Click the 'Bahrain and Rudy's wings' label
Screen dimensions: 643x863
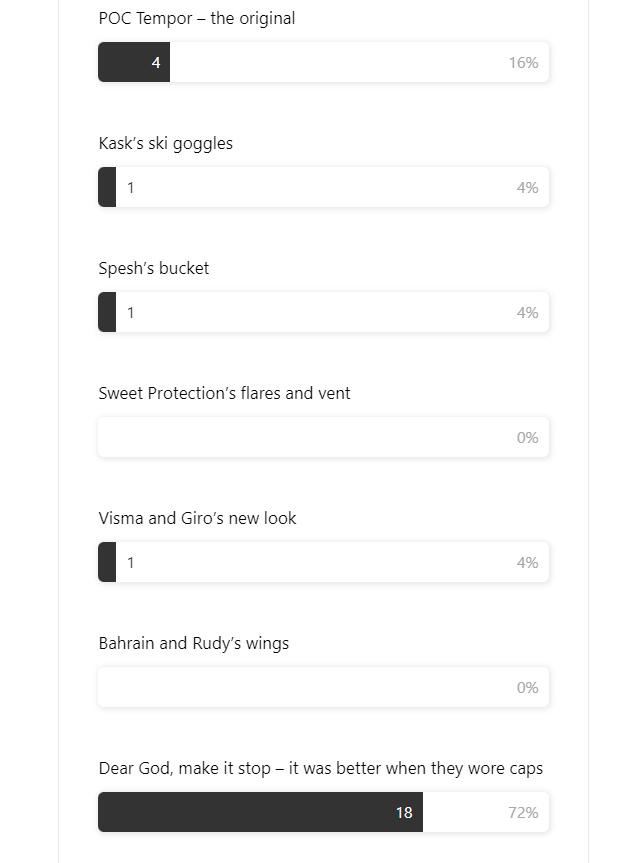[x=194, y=643]
